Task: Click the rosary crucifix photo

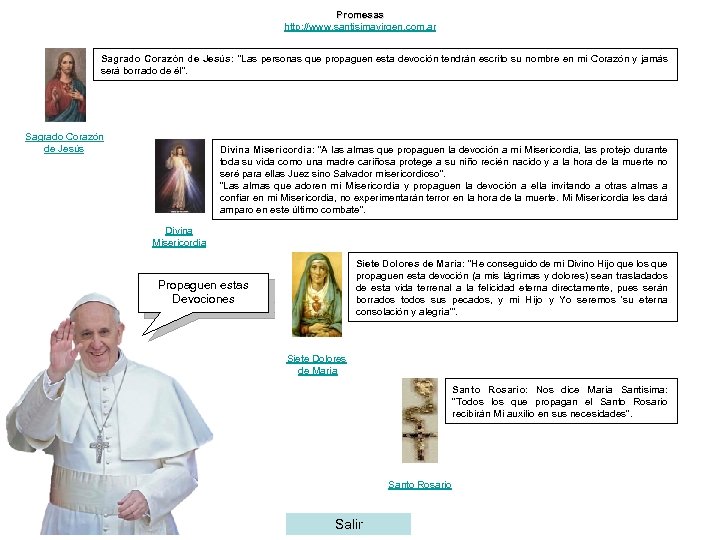Action: click(x=420, y=420)
